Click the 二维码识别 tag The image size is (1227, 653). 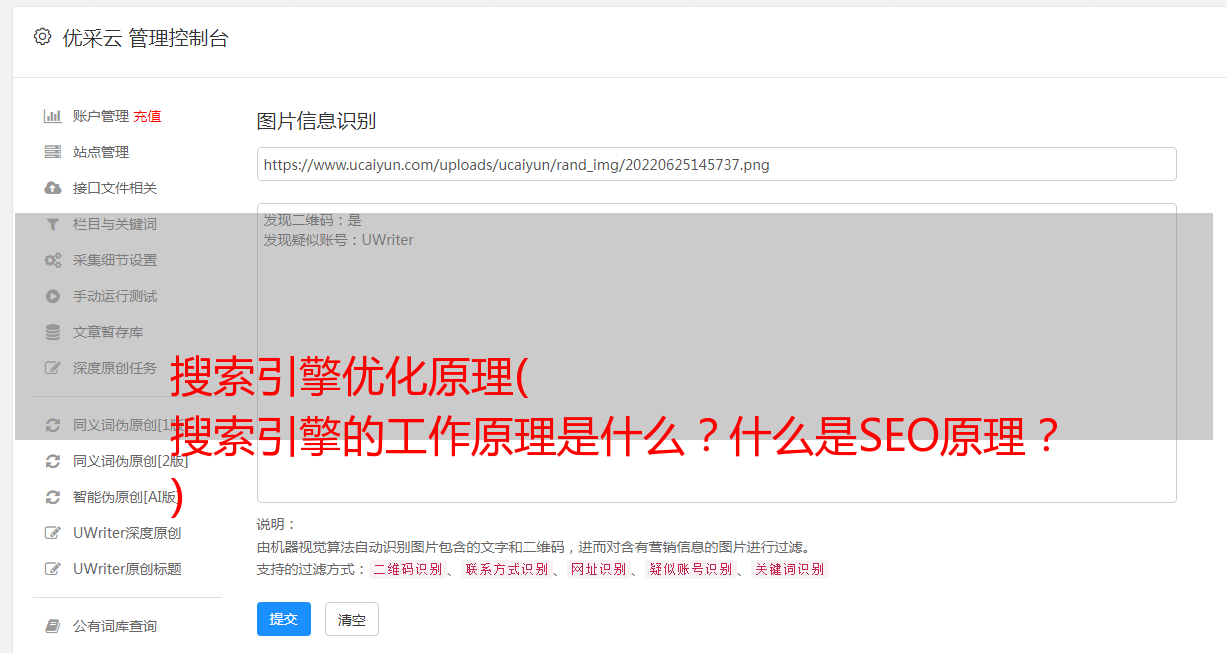tap(408, 569)
